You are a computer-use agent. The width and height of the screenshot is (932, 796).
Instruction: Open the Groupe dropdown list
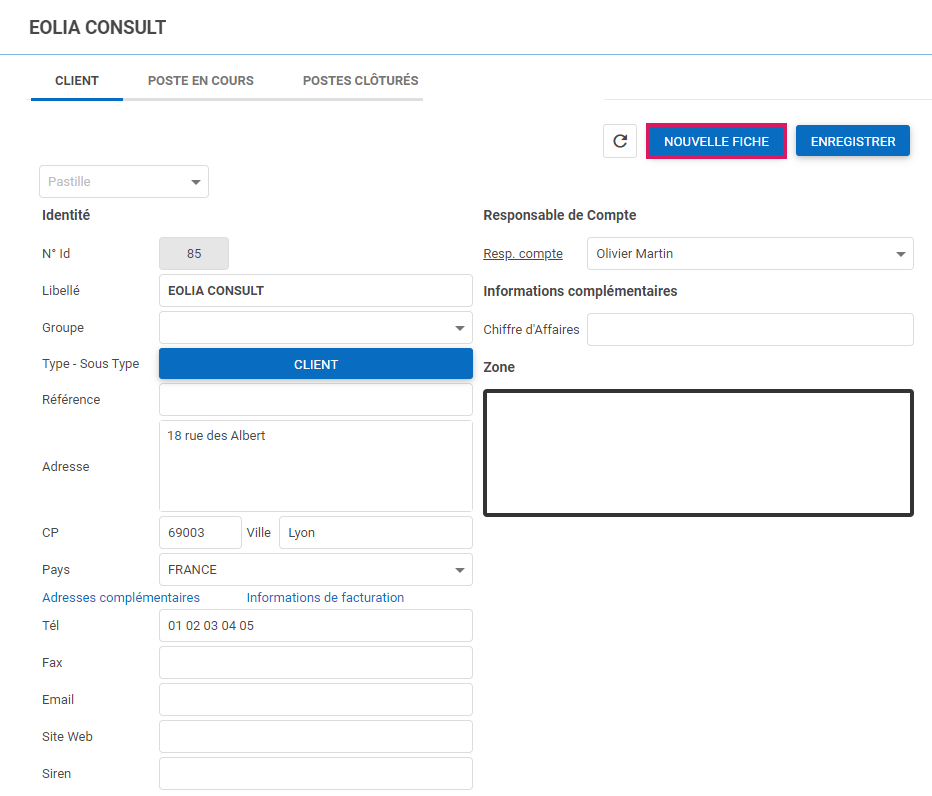click(x=460, y=328)
